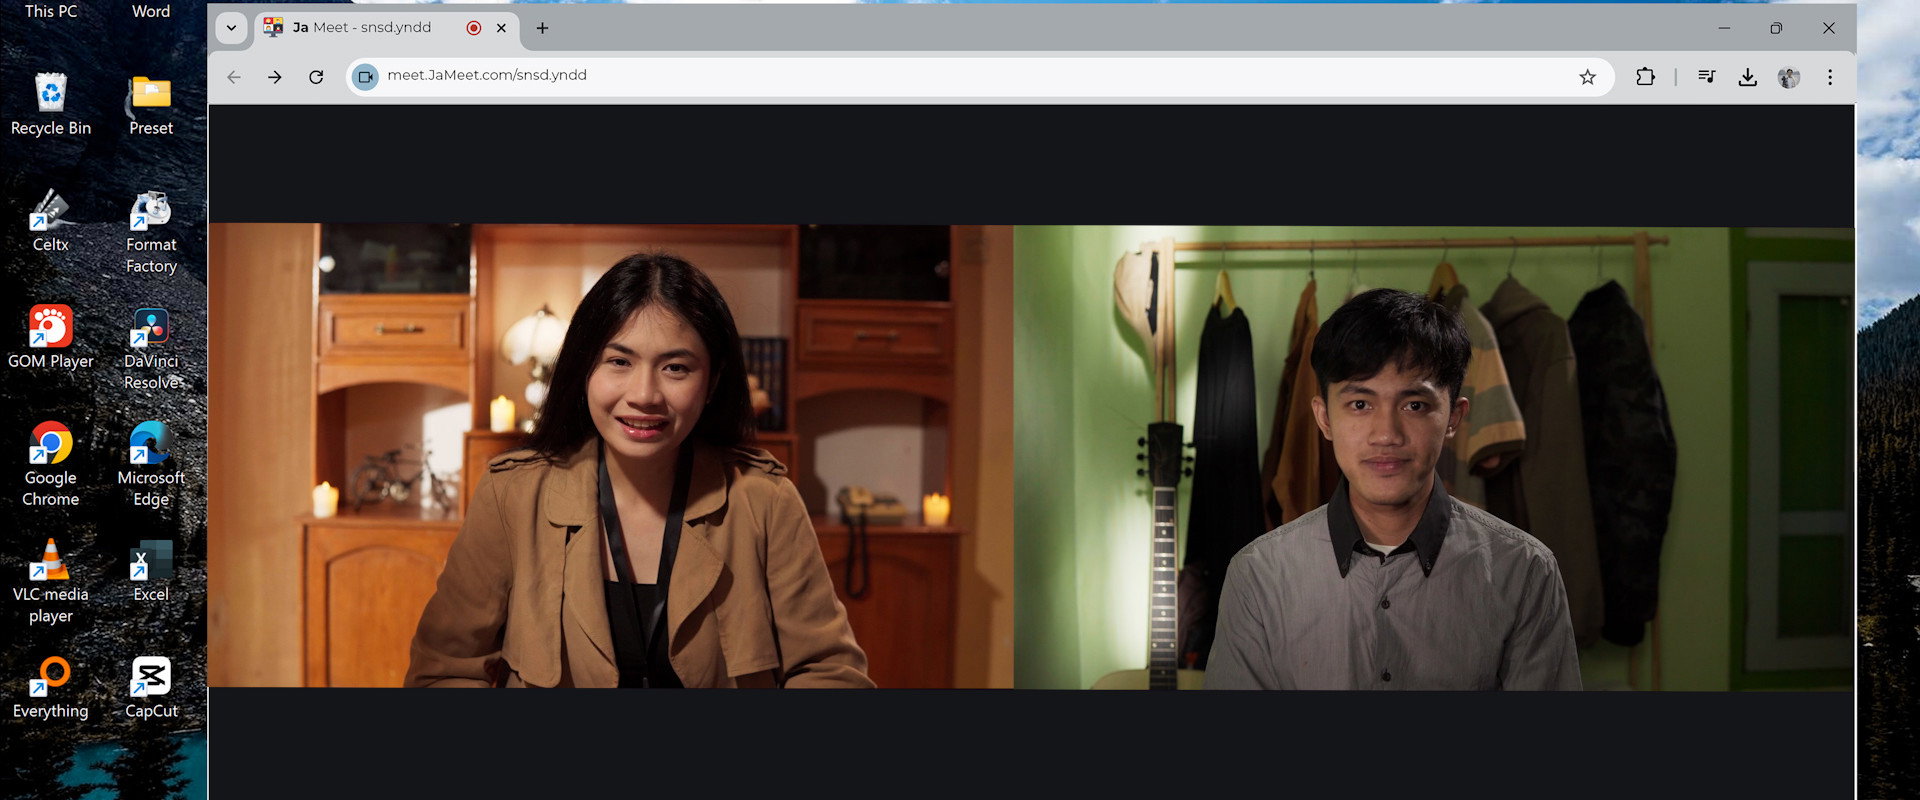Open Chrome's three-dot menu

[1830, 77]
